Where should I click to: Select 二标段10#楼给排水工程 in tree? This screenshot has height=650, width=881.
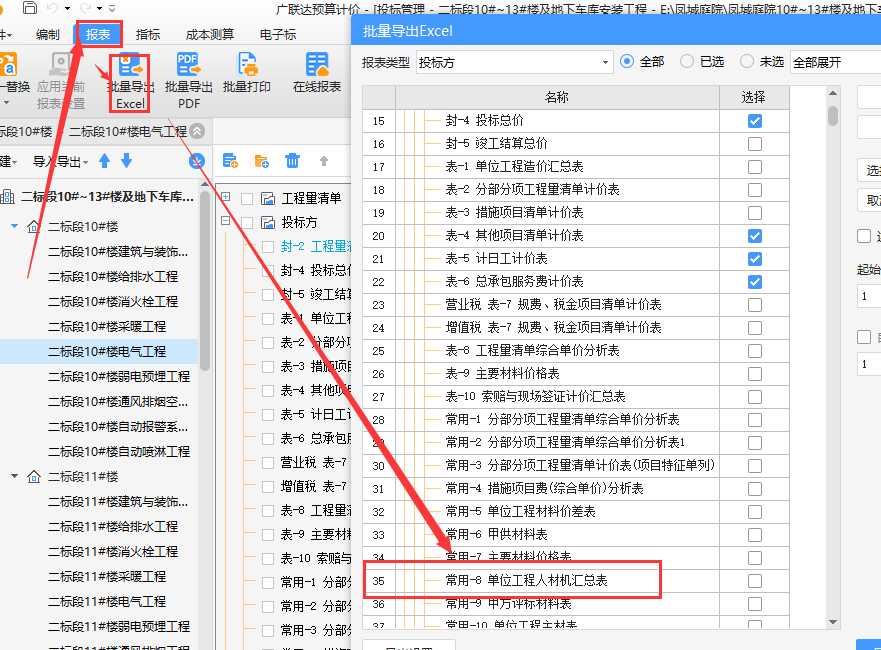point(113,276)
